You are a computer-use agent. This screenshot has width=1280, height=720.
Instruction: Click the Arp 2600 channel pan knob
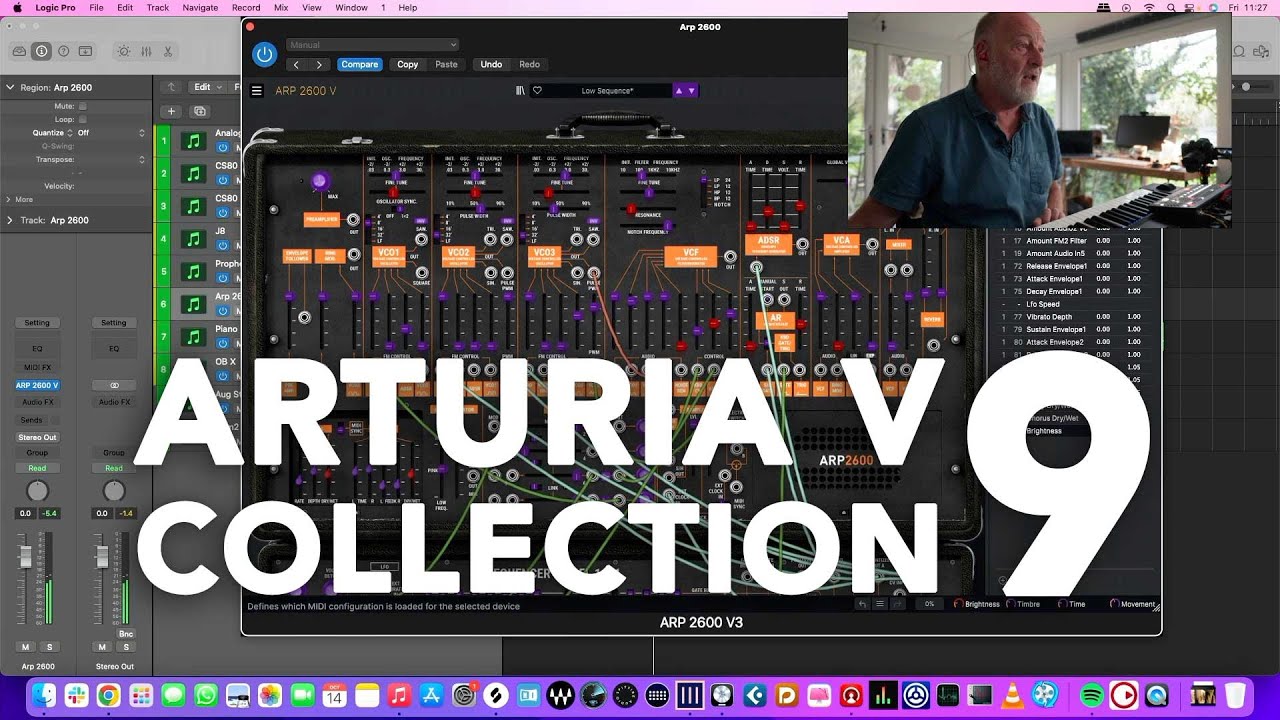click(37, 491)
